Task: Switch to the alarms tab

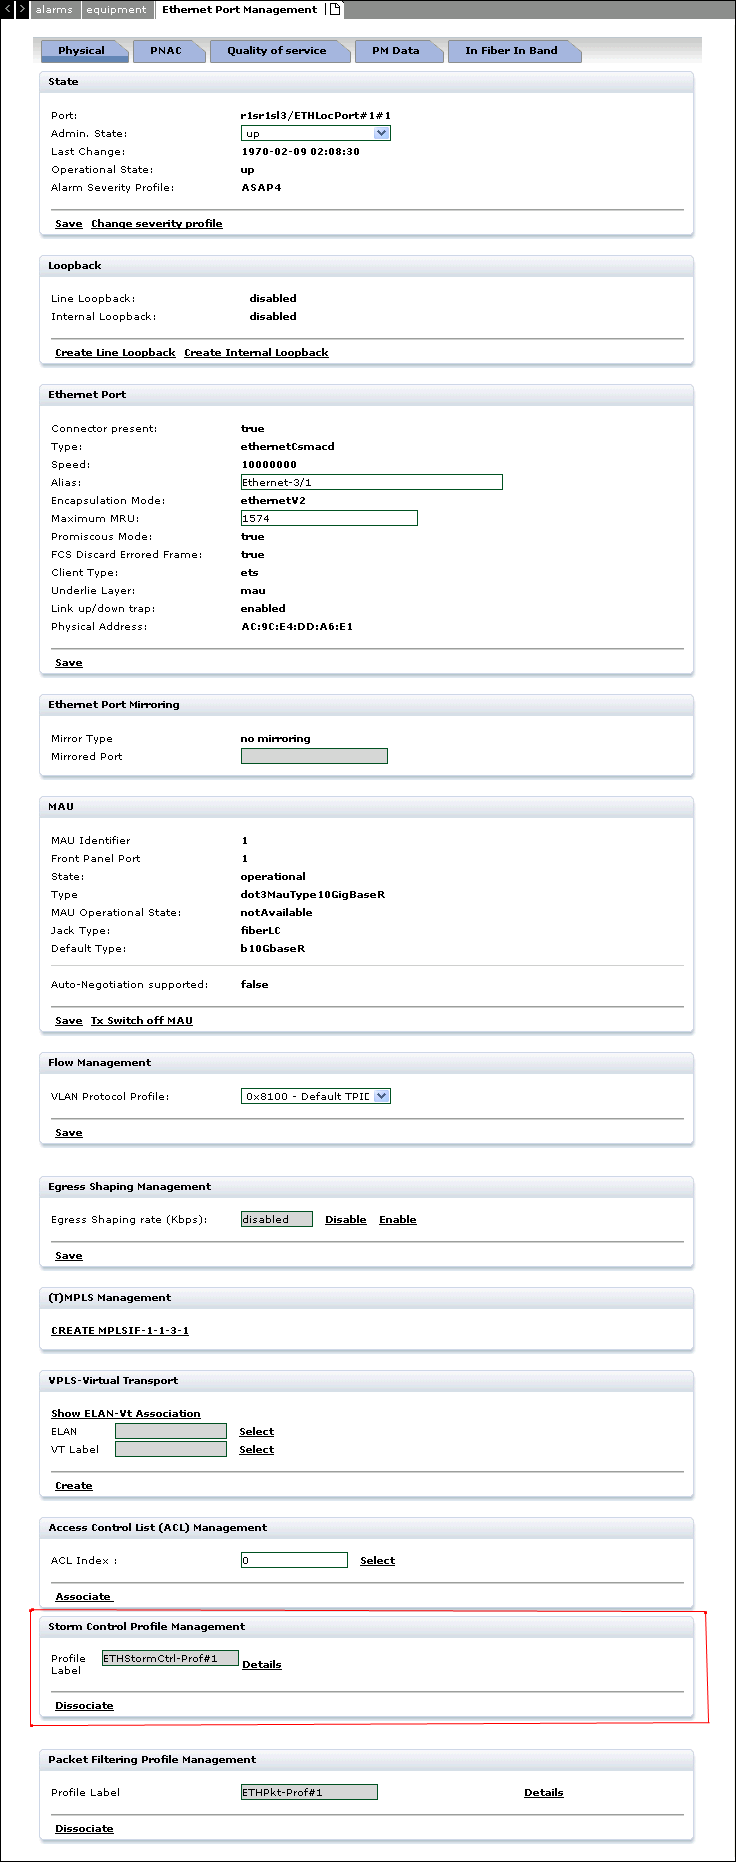Action: (x=54, y=10)
